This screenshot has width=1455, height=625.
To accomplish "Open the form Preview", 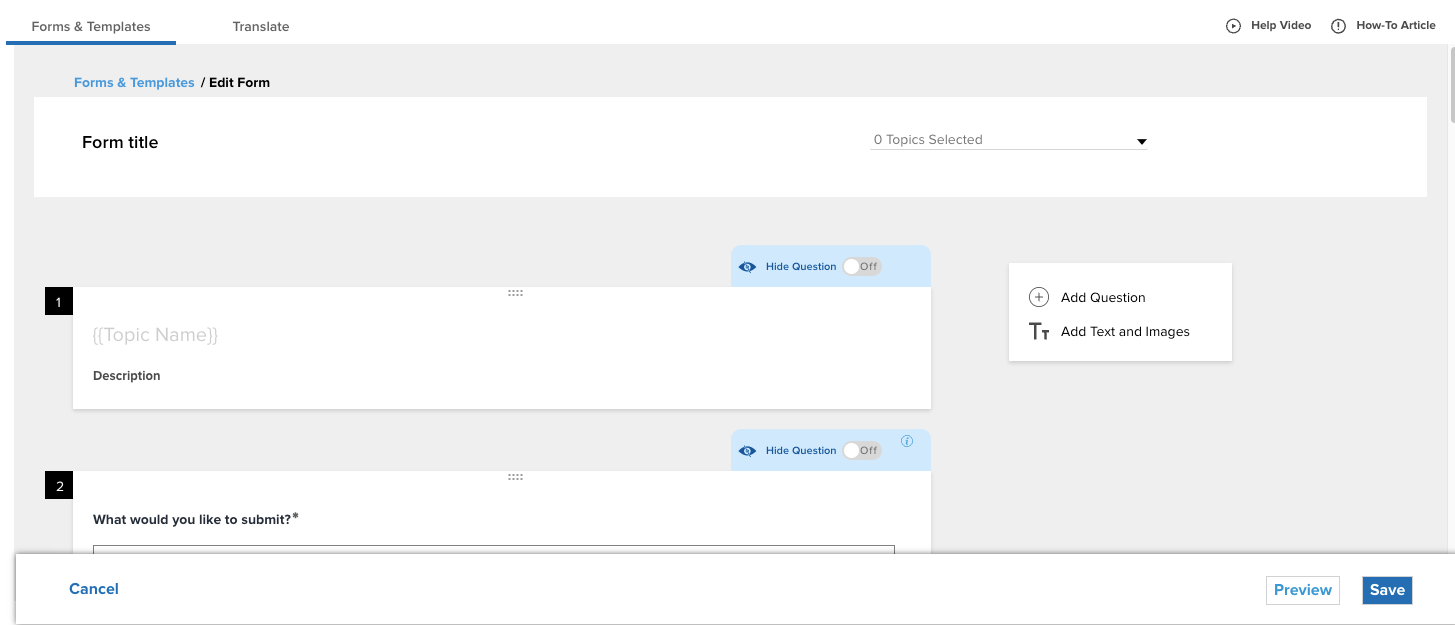I will pos(1302,590).
